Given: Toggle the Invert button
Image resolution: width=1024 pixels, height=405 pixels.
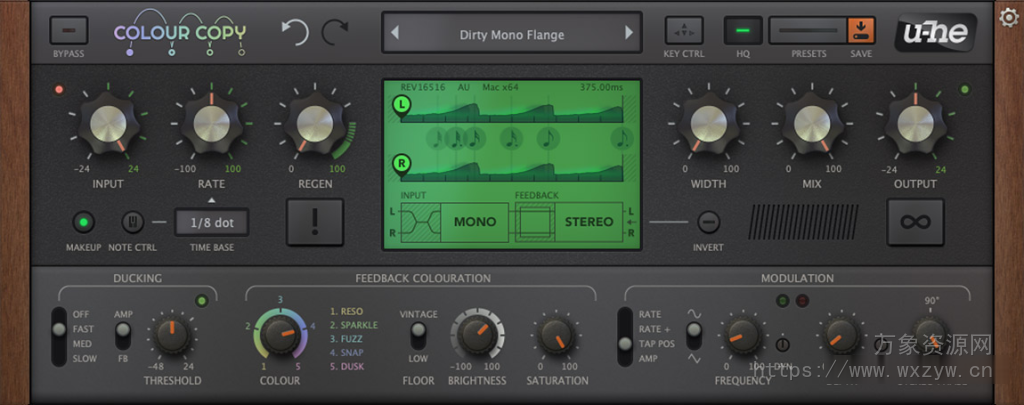Looking at the screenshot, I should (x=708, y=221).
